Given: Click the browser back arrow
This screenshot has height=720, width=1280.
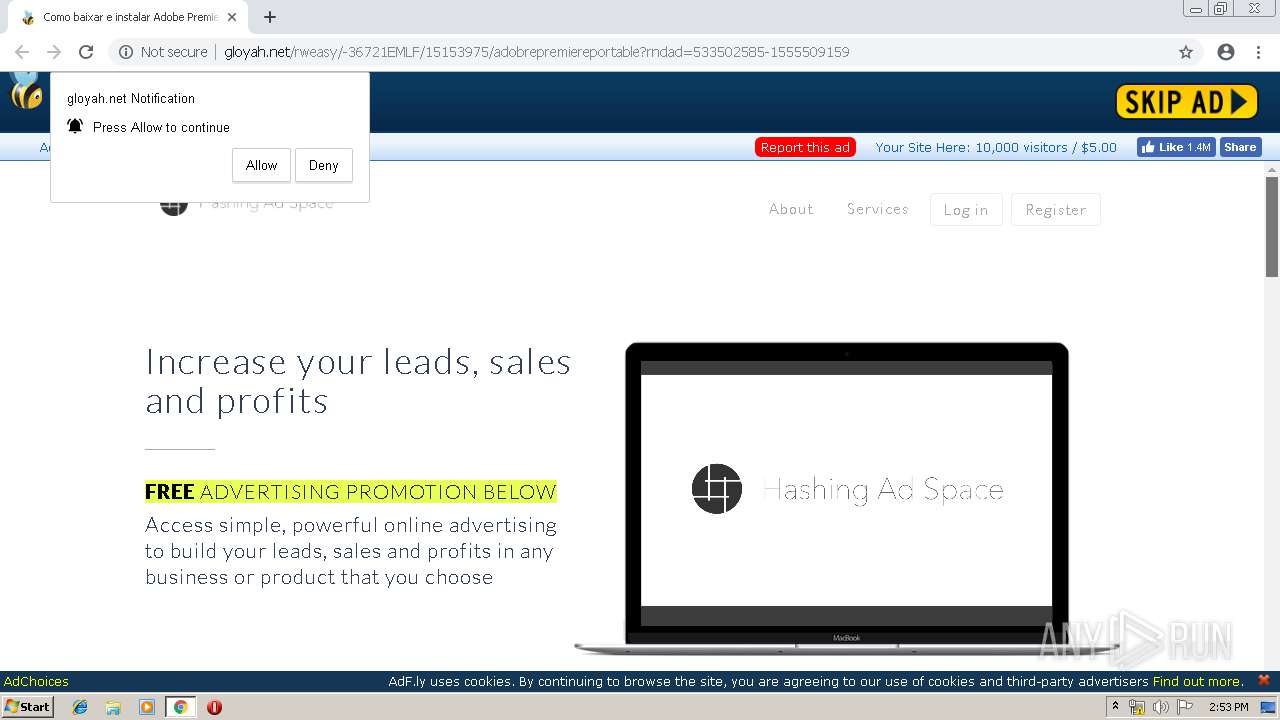Looking at the screenshot, I should (22, 52).
